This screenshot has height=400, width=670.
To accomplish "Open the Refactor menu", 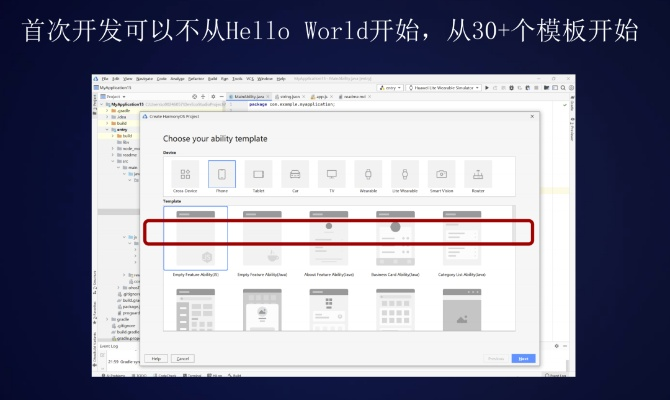I will [196, 78].
